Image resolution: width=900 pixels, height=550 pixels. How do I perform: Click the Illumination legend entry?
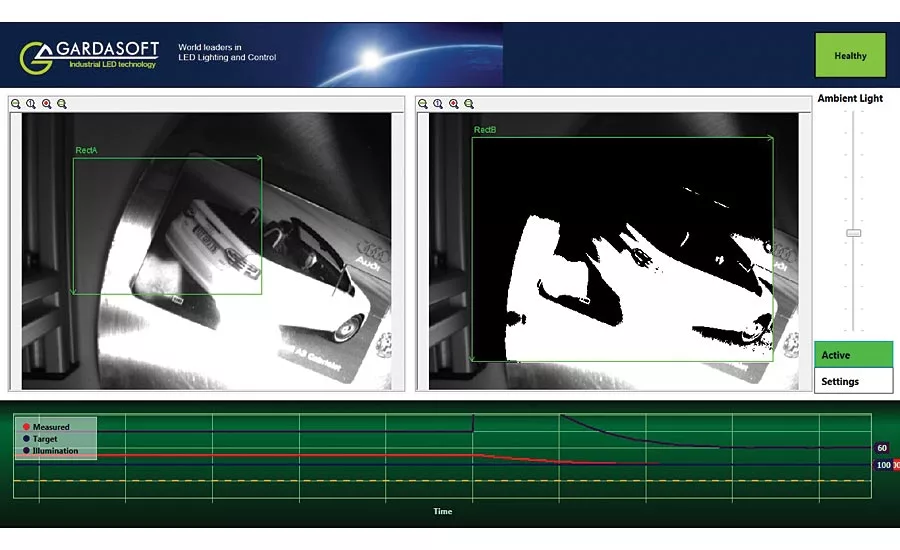point(50,451)
